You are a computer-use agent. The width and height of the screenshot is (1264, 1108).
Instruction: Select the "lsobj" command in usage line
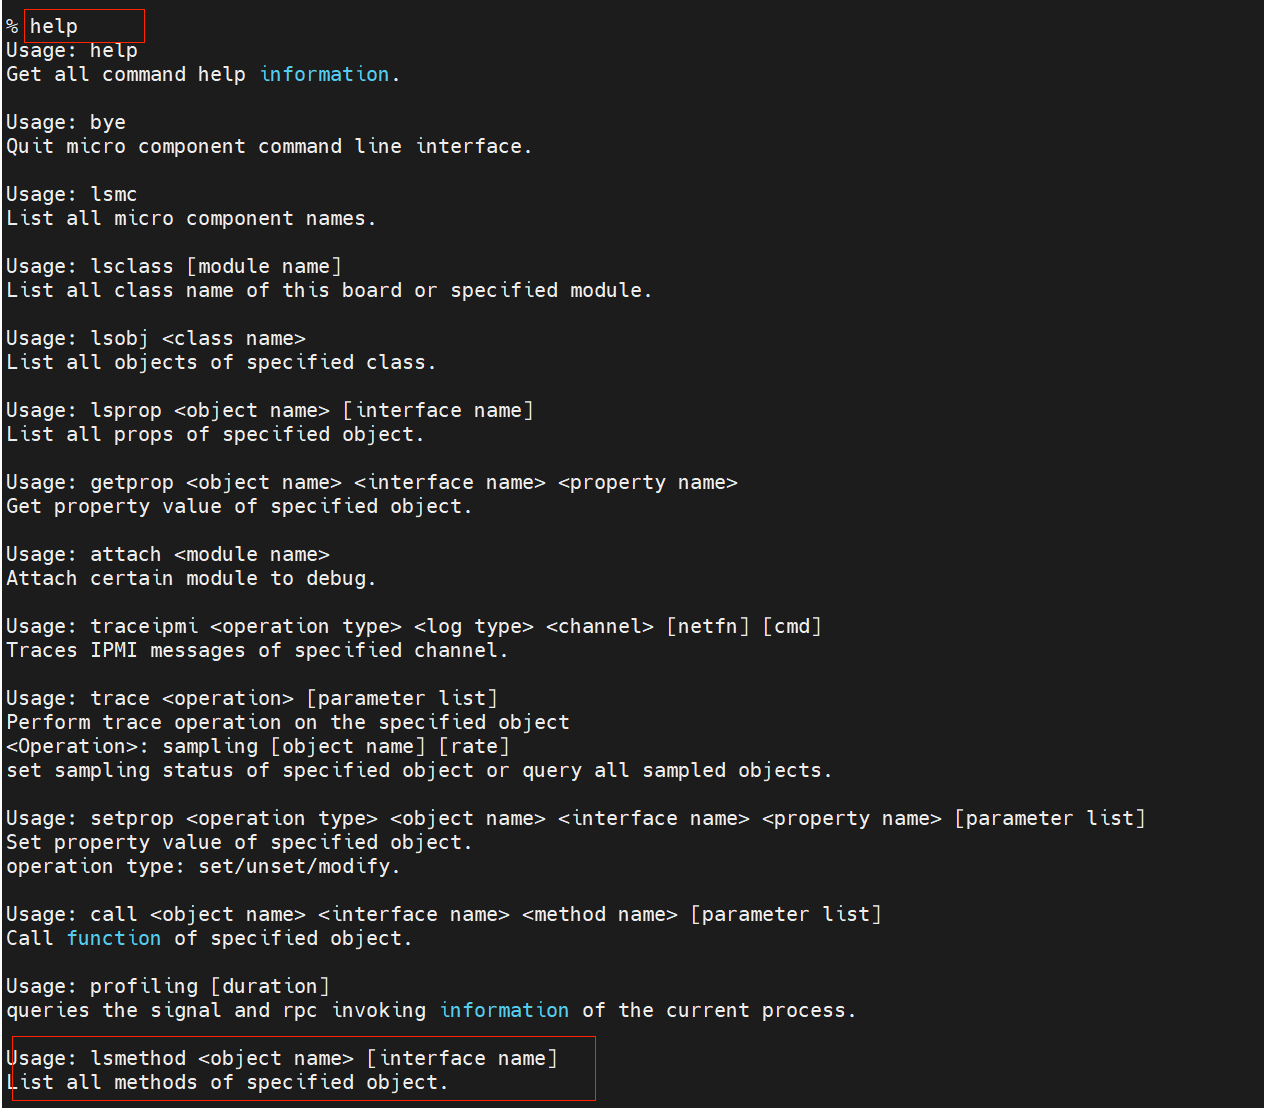119,339
